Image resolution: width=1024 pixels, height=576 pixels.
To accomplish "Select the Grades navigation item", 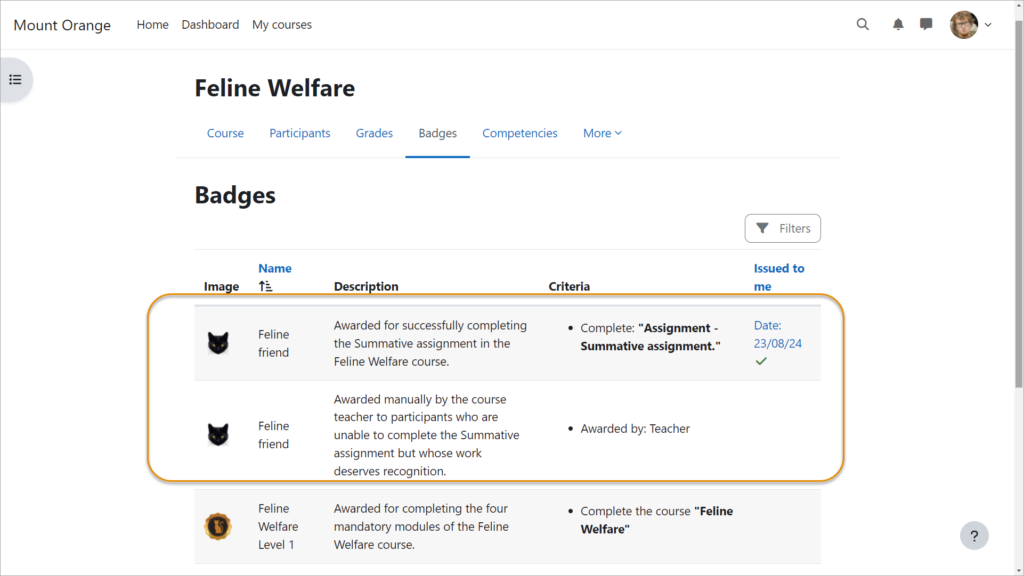I will (374, 133).
